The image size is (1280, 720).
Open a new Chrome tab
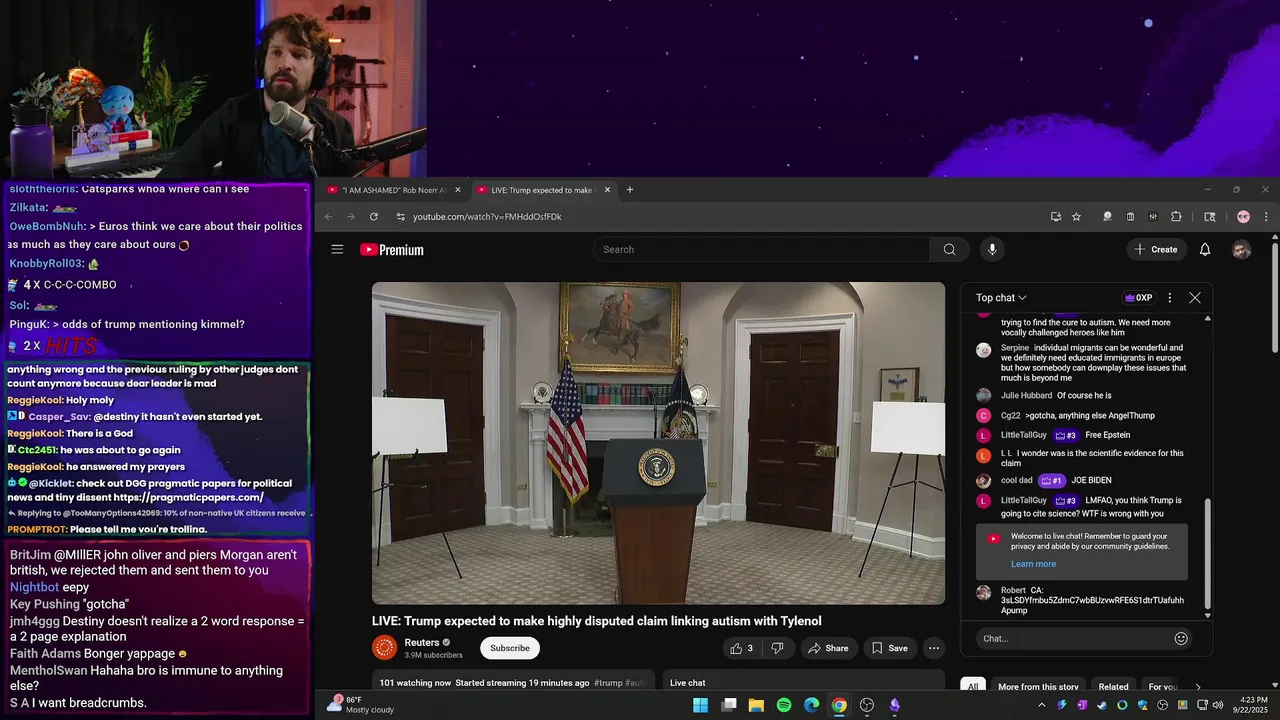tap(629, 190)
